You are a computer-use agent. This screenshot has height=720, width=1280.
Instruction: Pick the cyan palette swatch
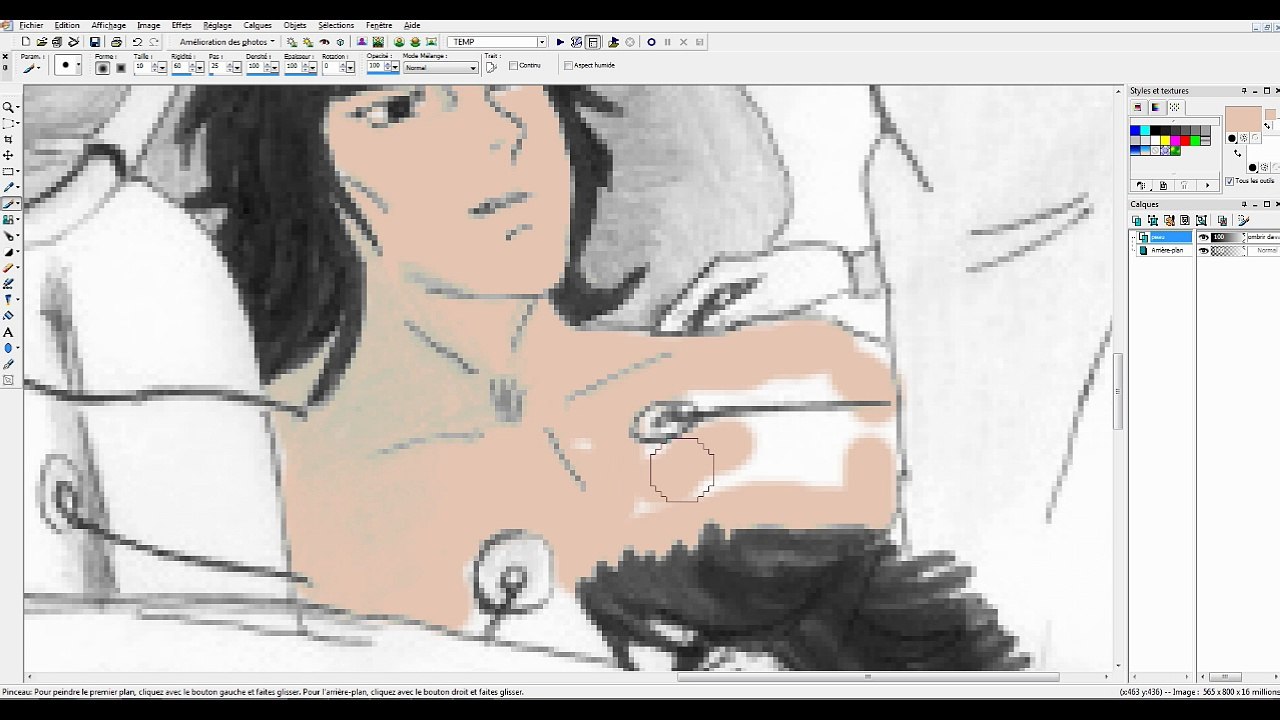point(1145,131)
